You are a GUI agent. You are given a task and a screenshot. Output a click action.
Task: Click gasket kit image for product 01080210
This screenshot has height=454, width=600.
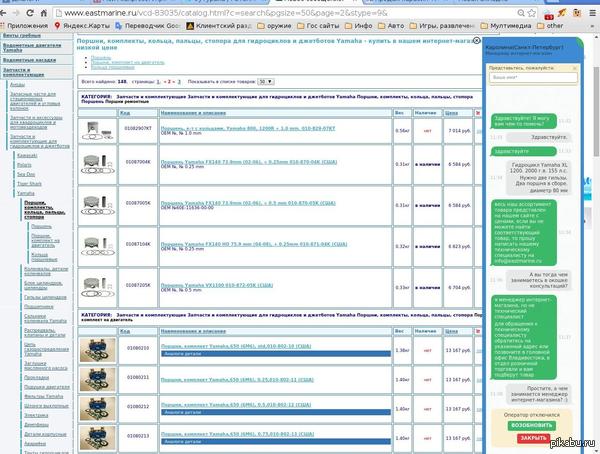[x=96, y=348]
